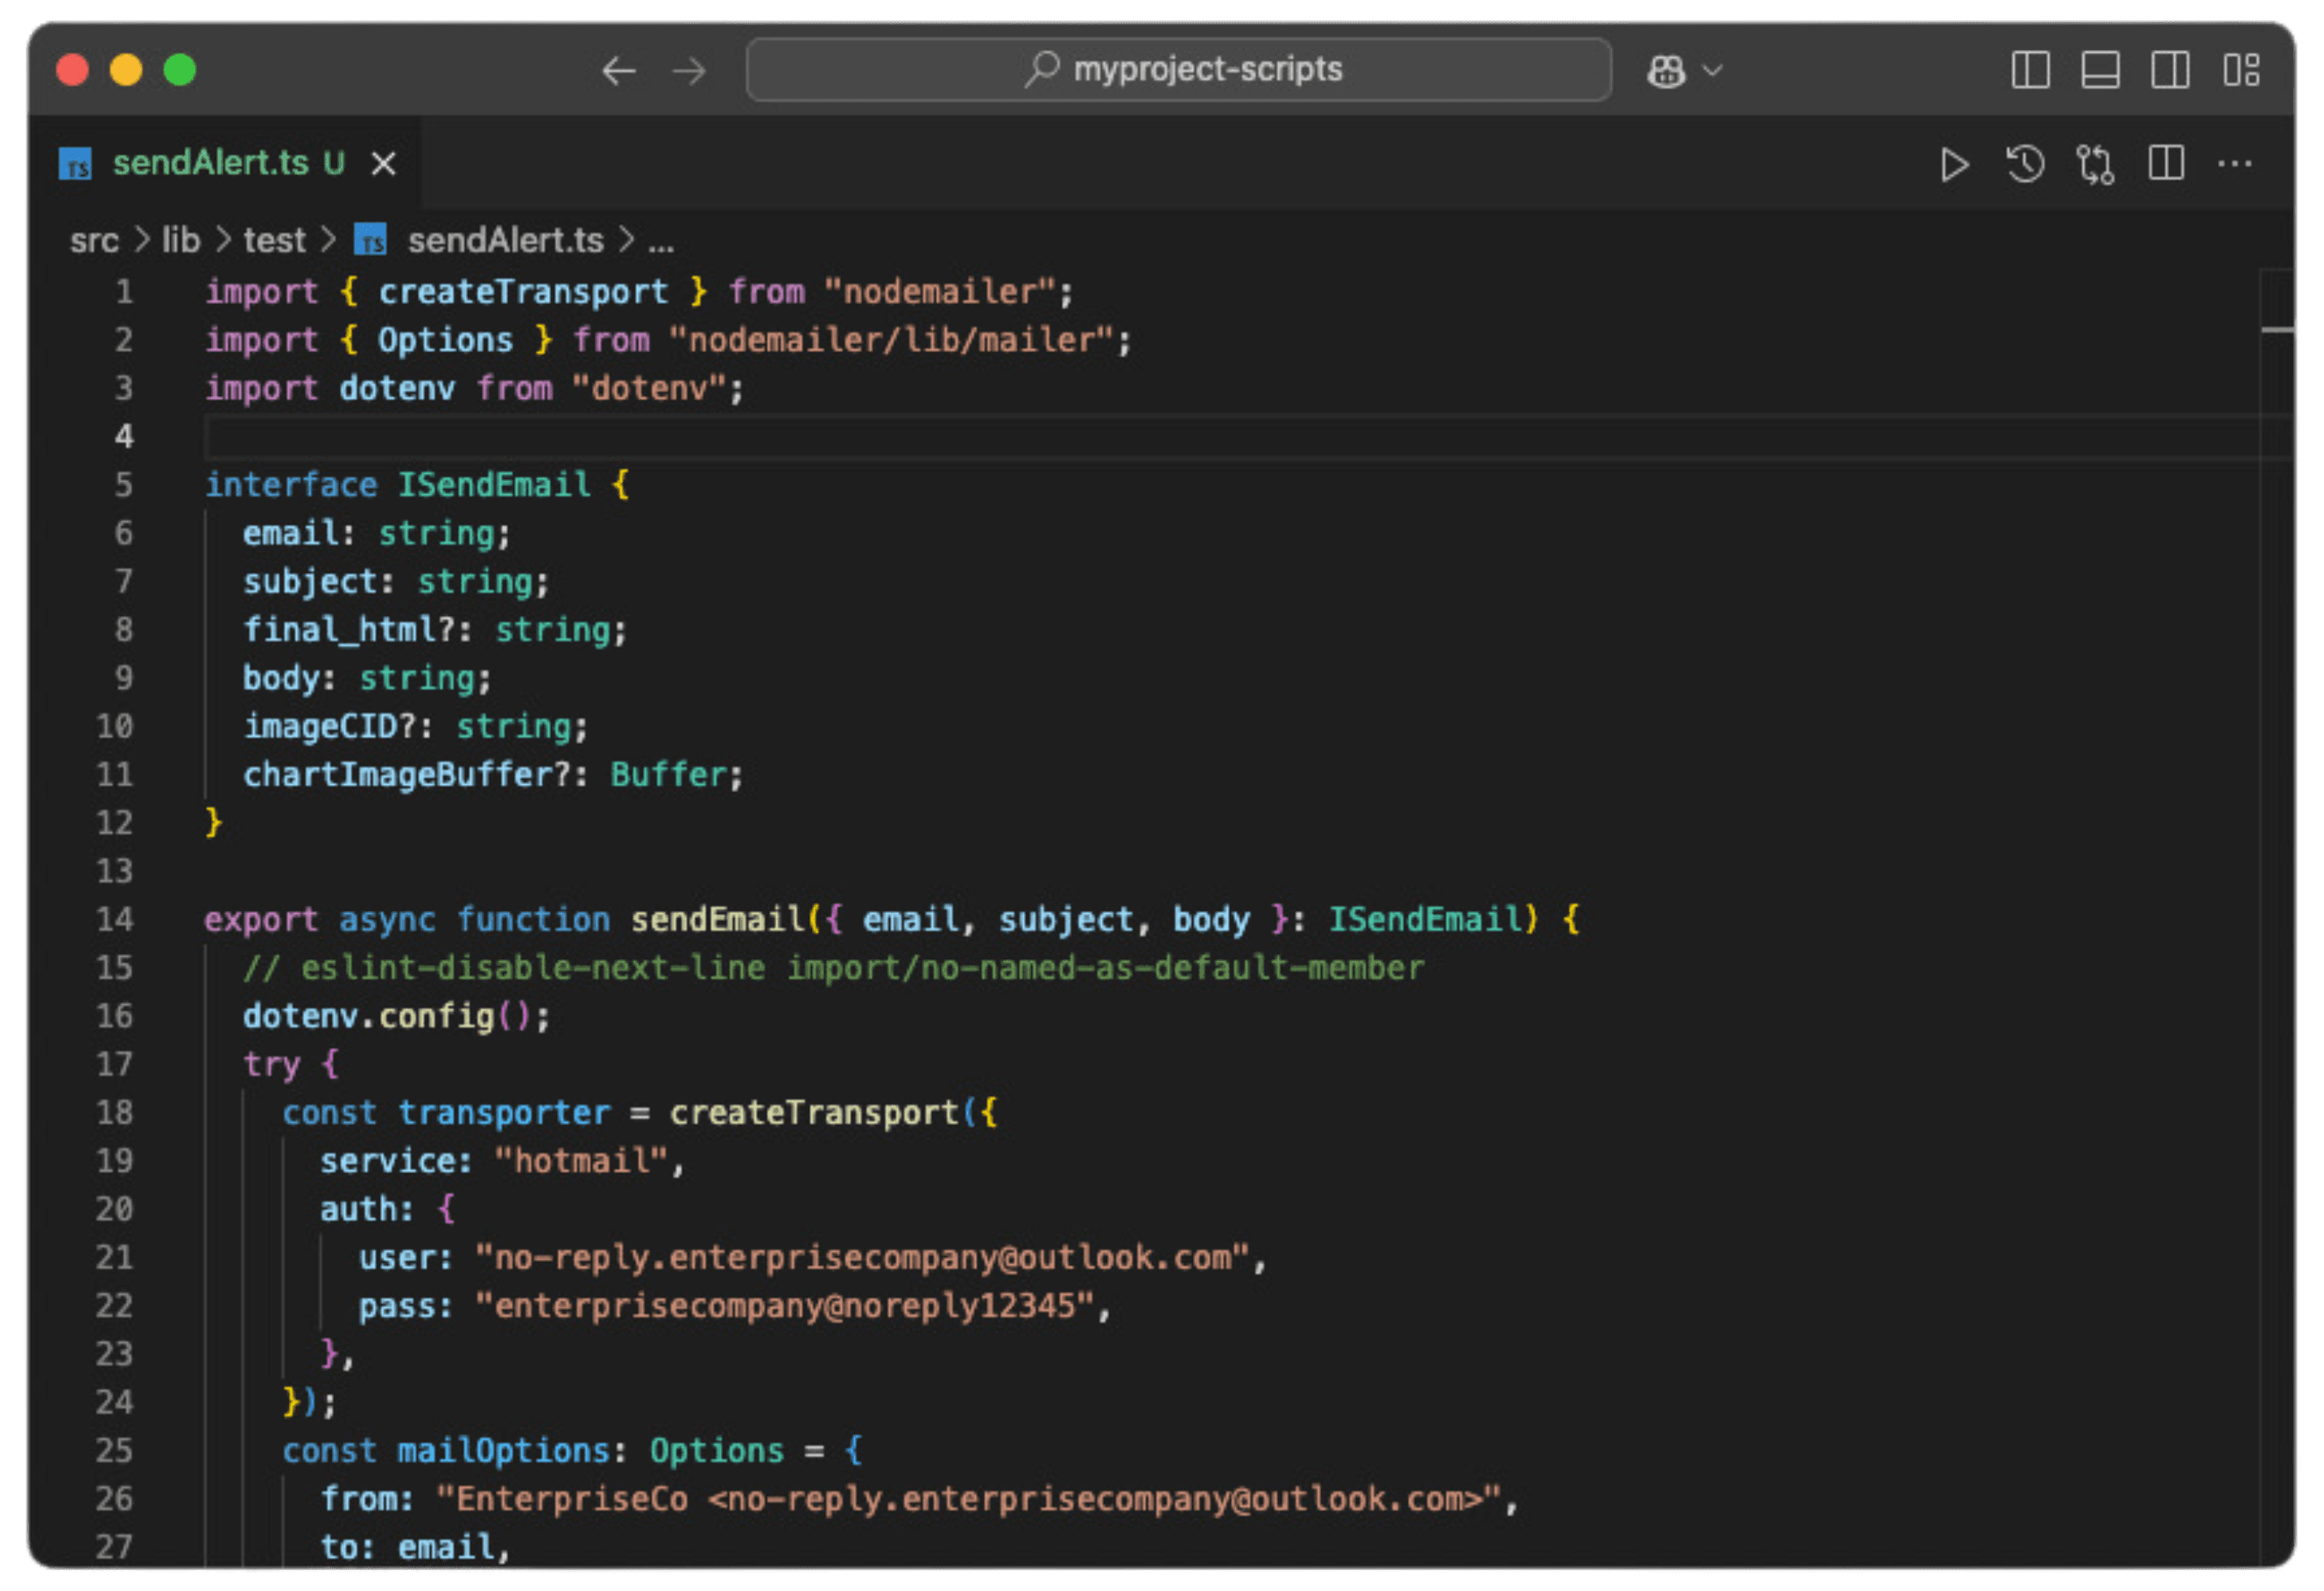Image resolution: width=2324 pixels, height=1591 pixels.
Task: Select the src breadcrumb
Action: [x=94, y=241]
